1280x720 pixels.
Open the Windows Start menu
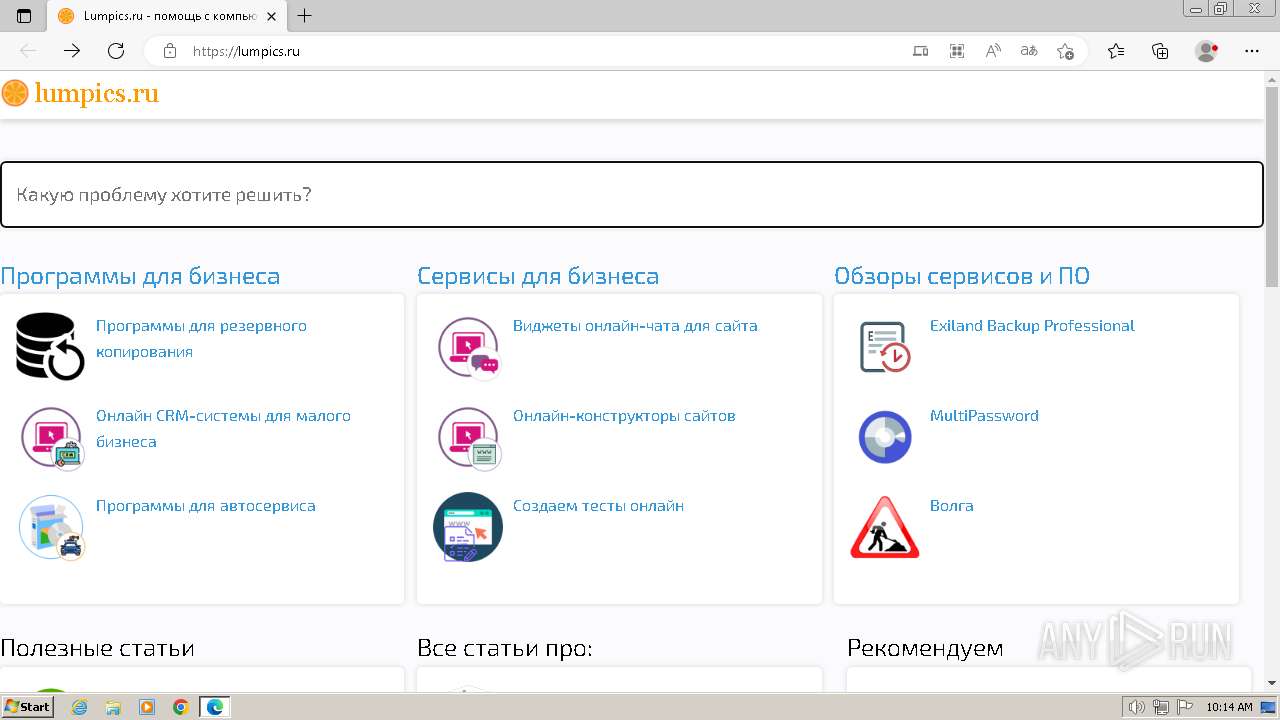point(27,707)
